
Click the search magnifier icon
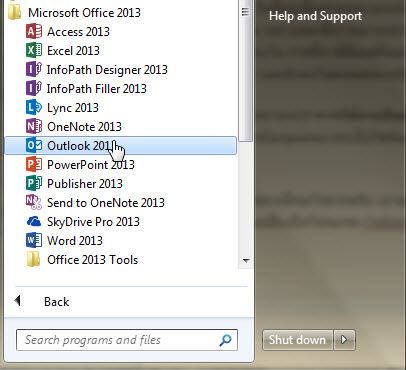point(226,340)
